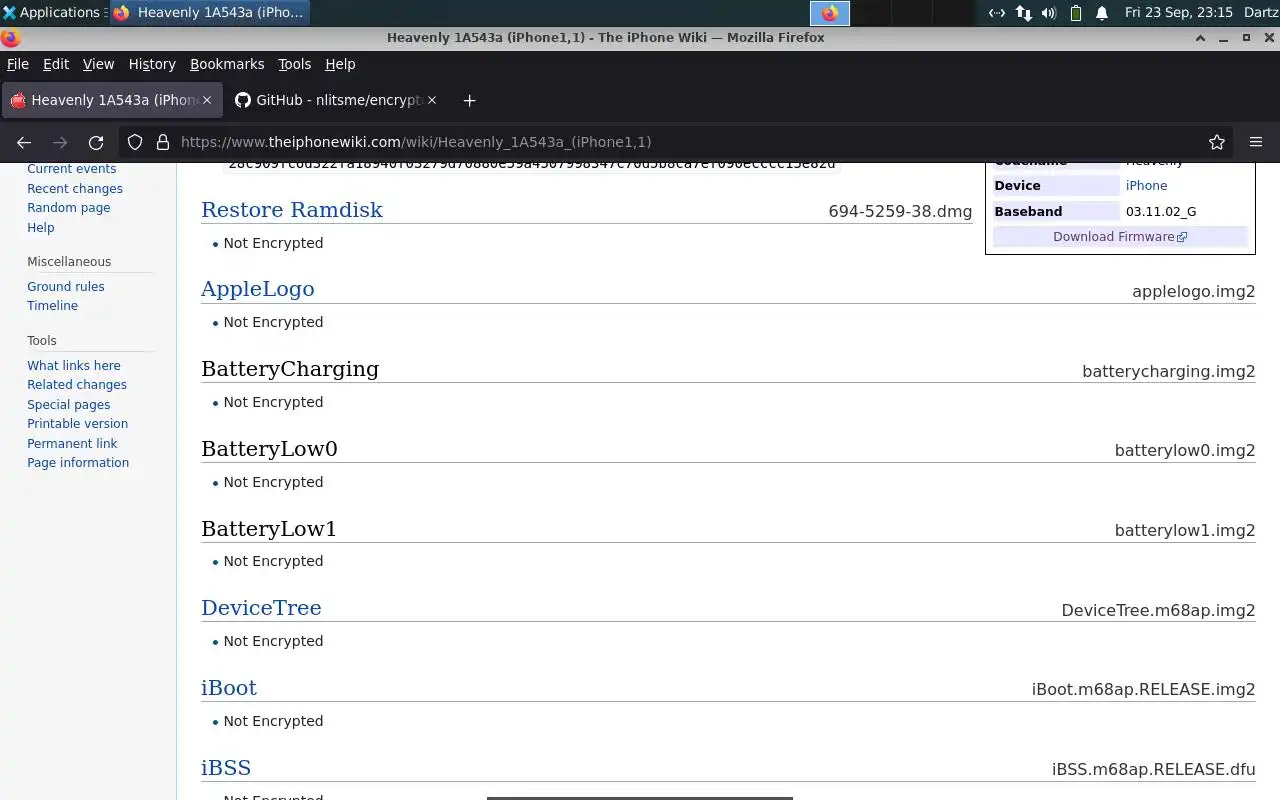
Task: Open tracking protection shield icon
Action: tap(135, 142)
